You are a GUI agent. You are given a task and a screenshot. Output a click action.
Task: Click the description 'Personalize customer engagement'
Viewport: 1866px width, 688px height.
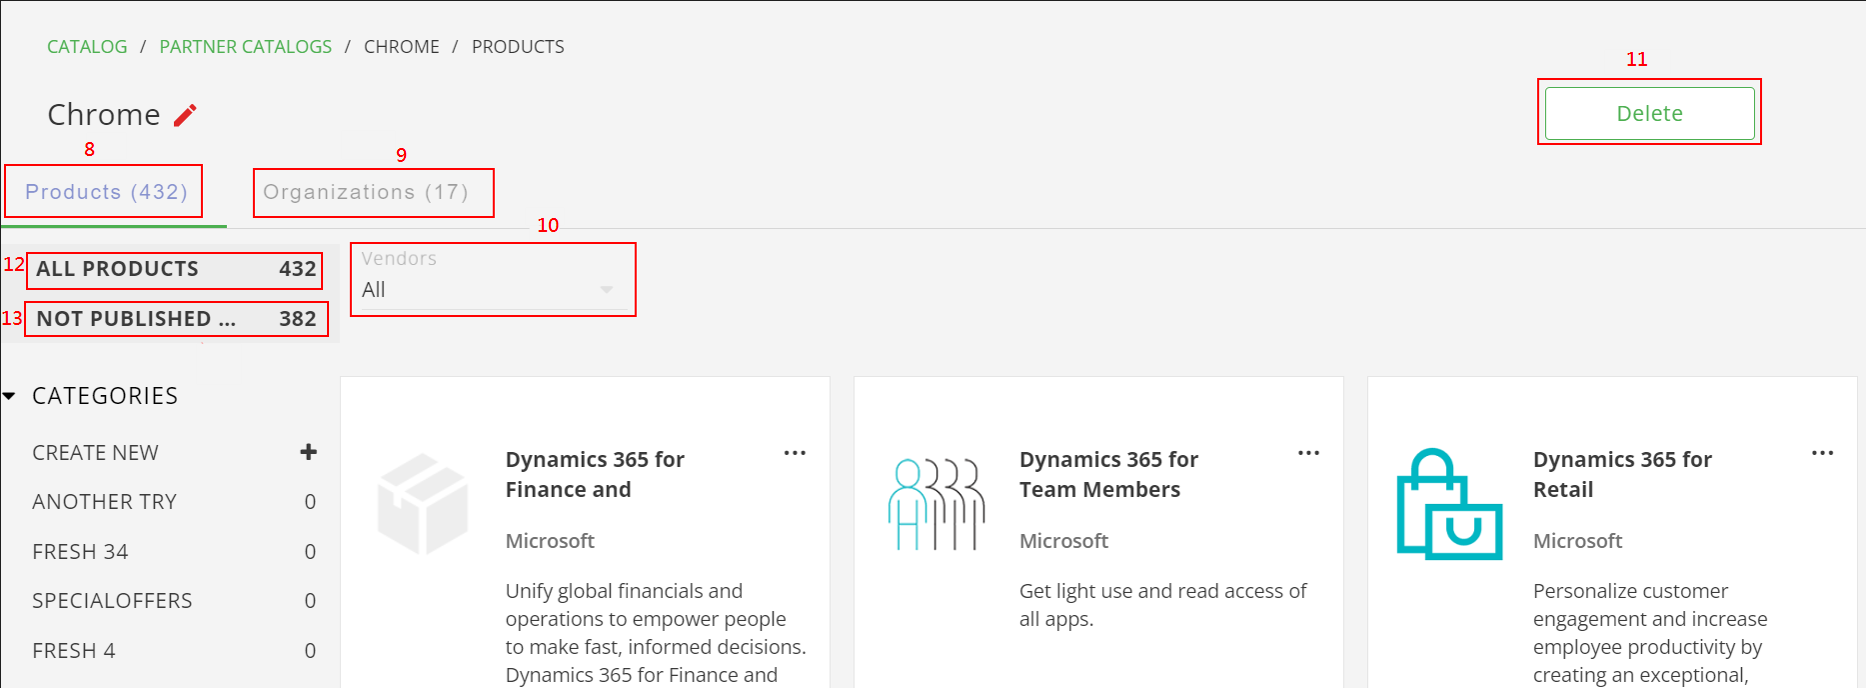pyautogui.click(x=1650, y=633)
